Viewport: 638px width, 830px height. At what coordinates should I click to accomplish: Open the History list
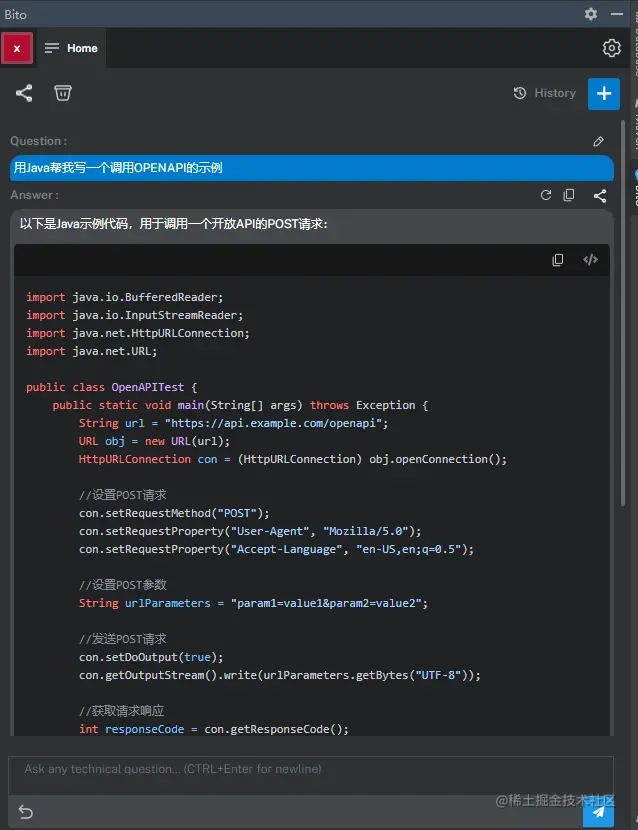(545, 93)
